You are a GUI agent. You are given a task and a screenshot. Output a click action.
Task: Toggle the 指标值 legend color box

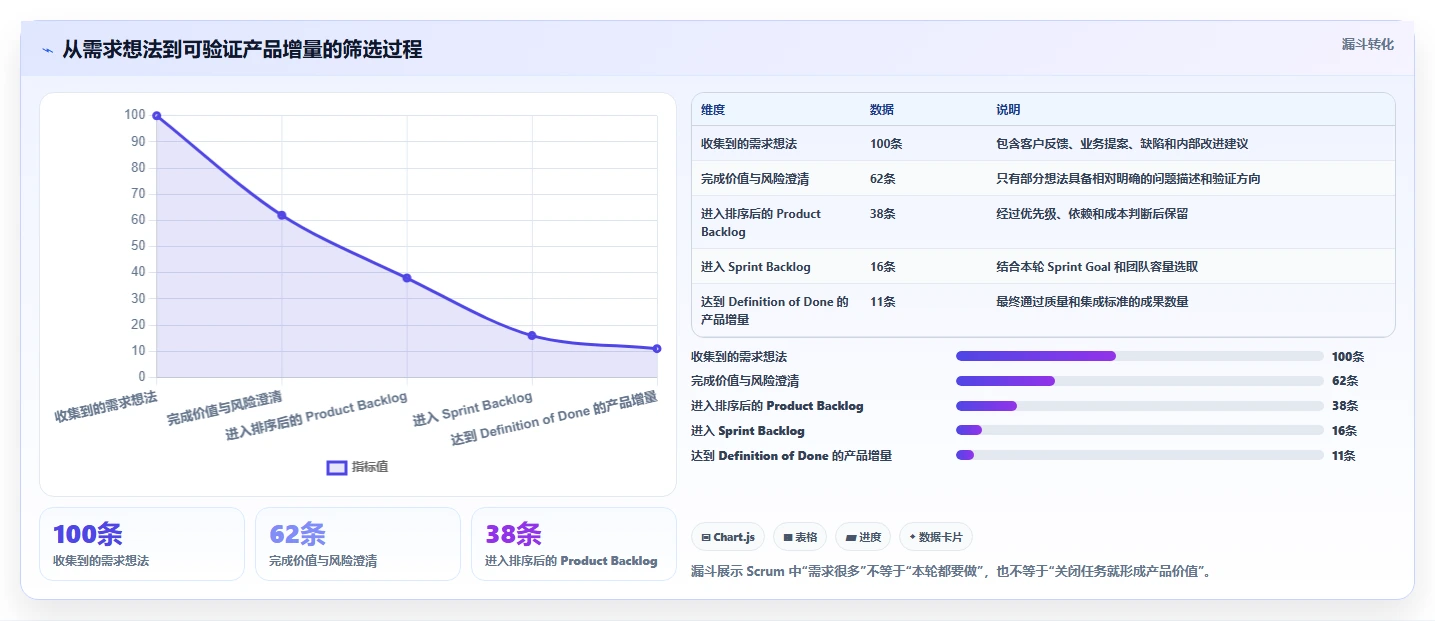[x=338, y=467]
